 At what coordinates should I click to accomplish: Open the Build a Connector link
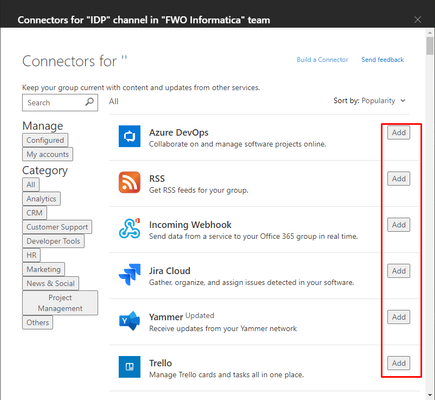click(x=322, y=60)
